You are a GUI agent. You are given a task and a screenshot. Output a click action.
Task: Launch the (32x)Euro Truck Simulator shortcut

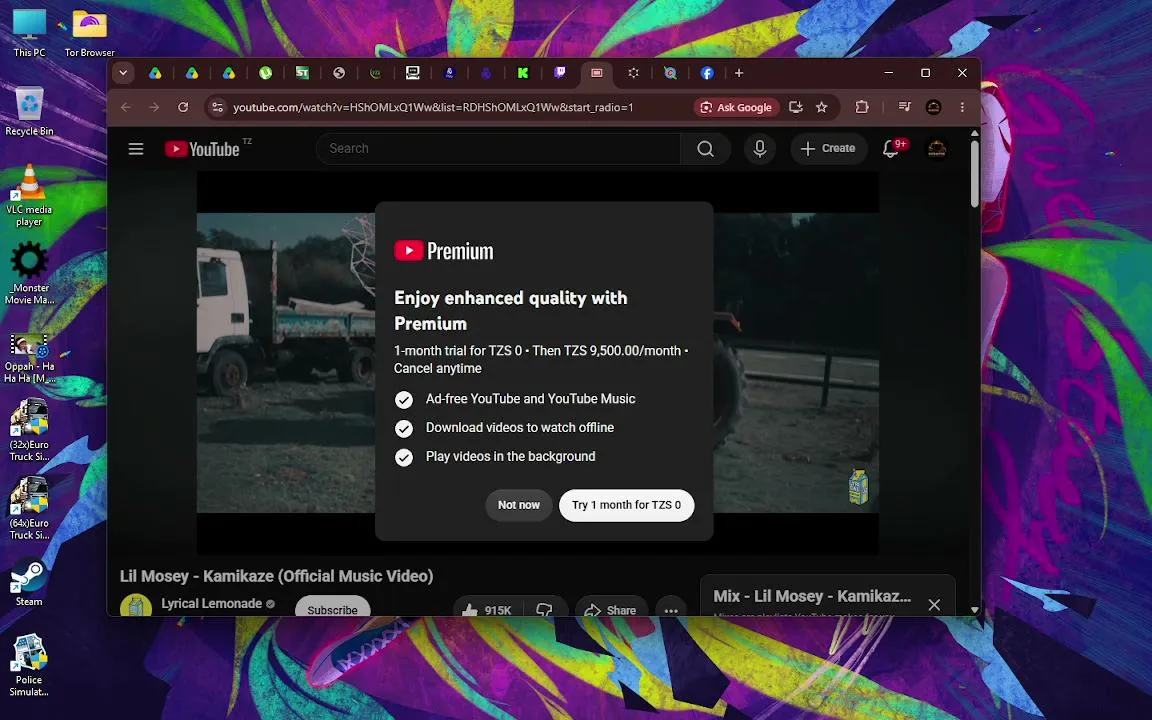click(29, 430)
